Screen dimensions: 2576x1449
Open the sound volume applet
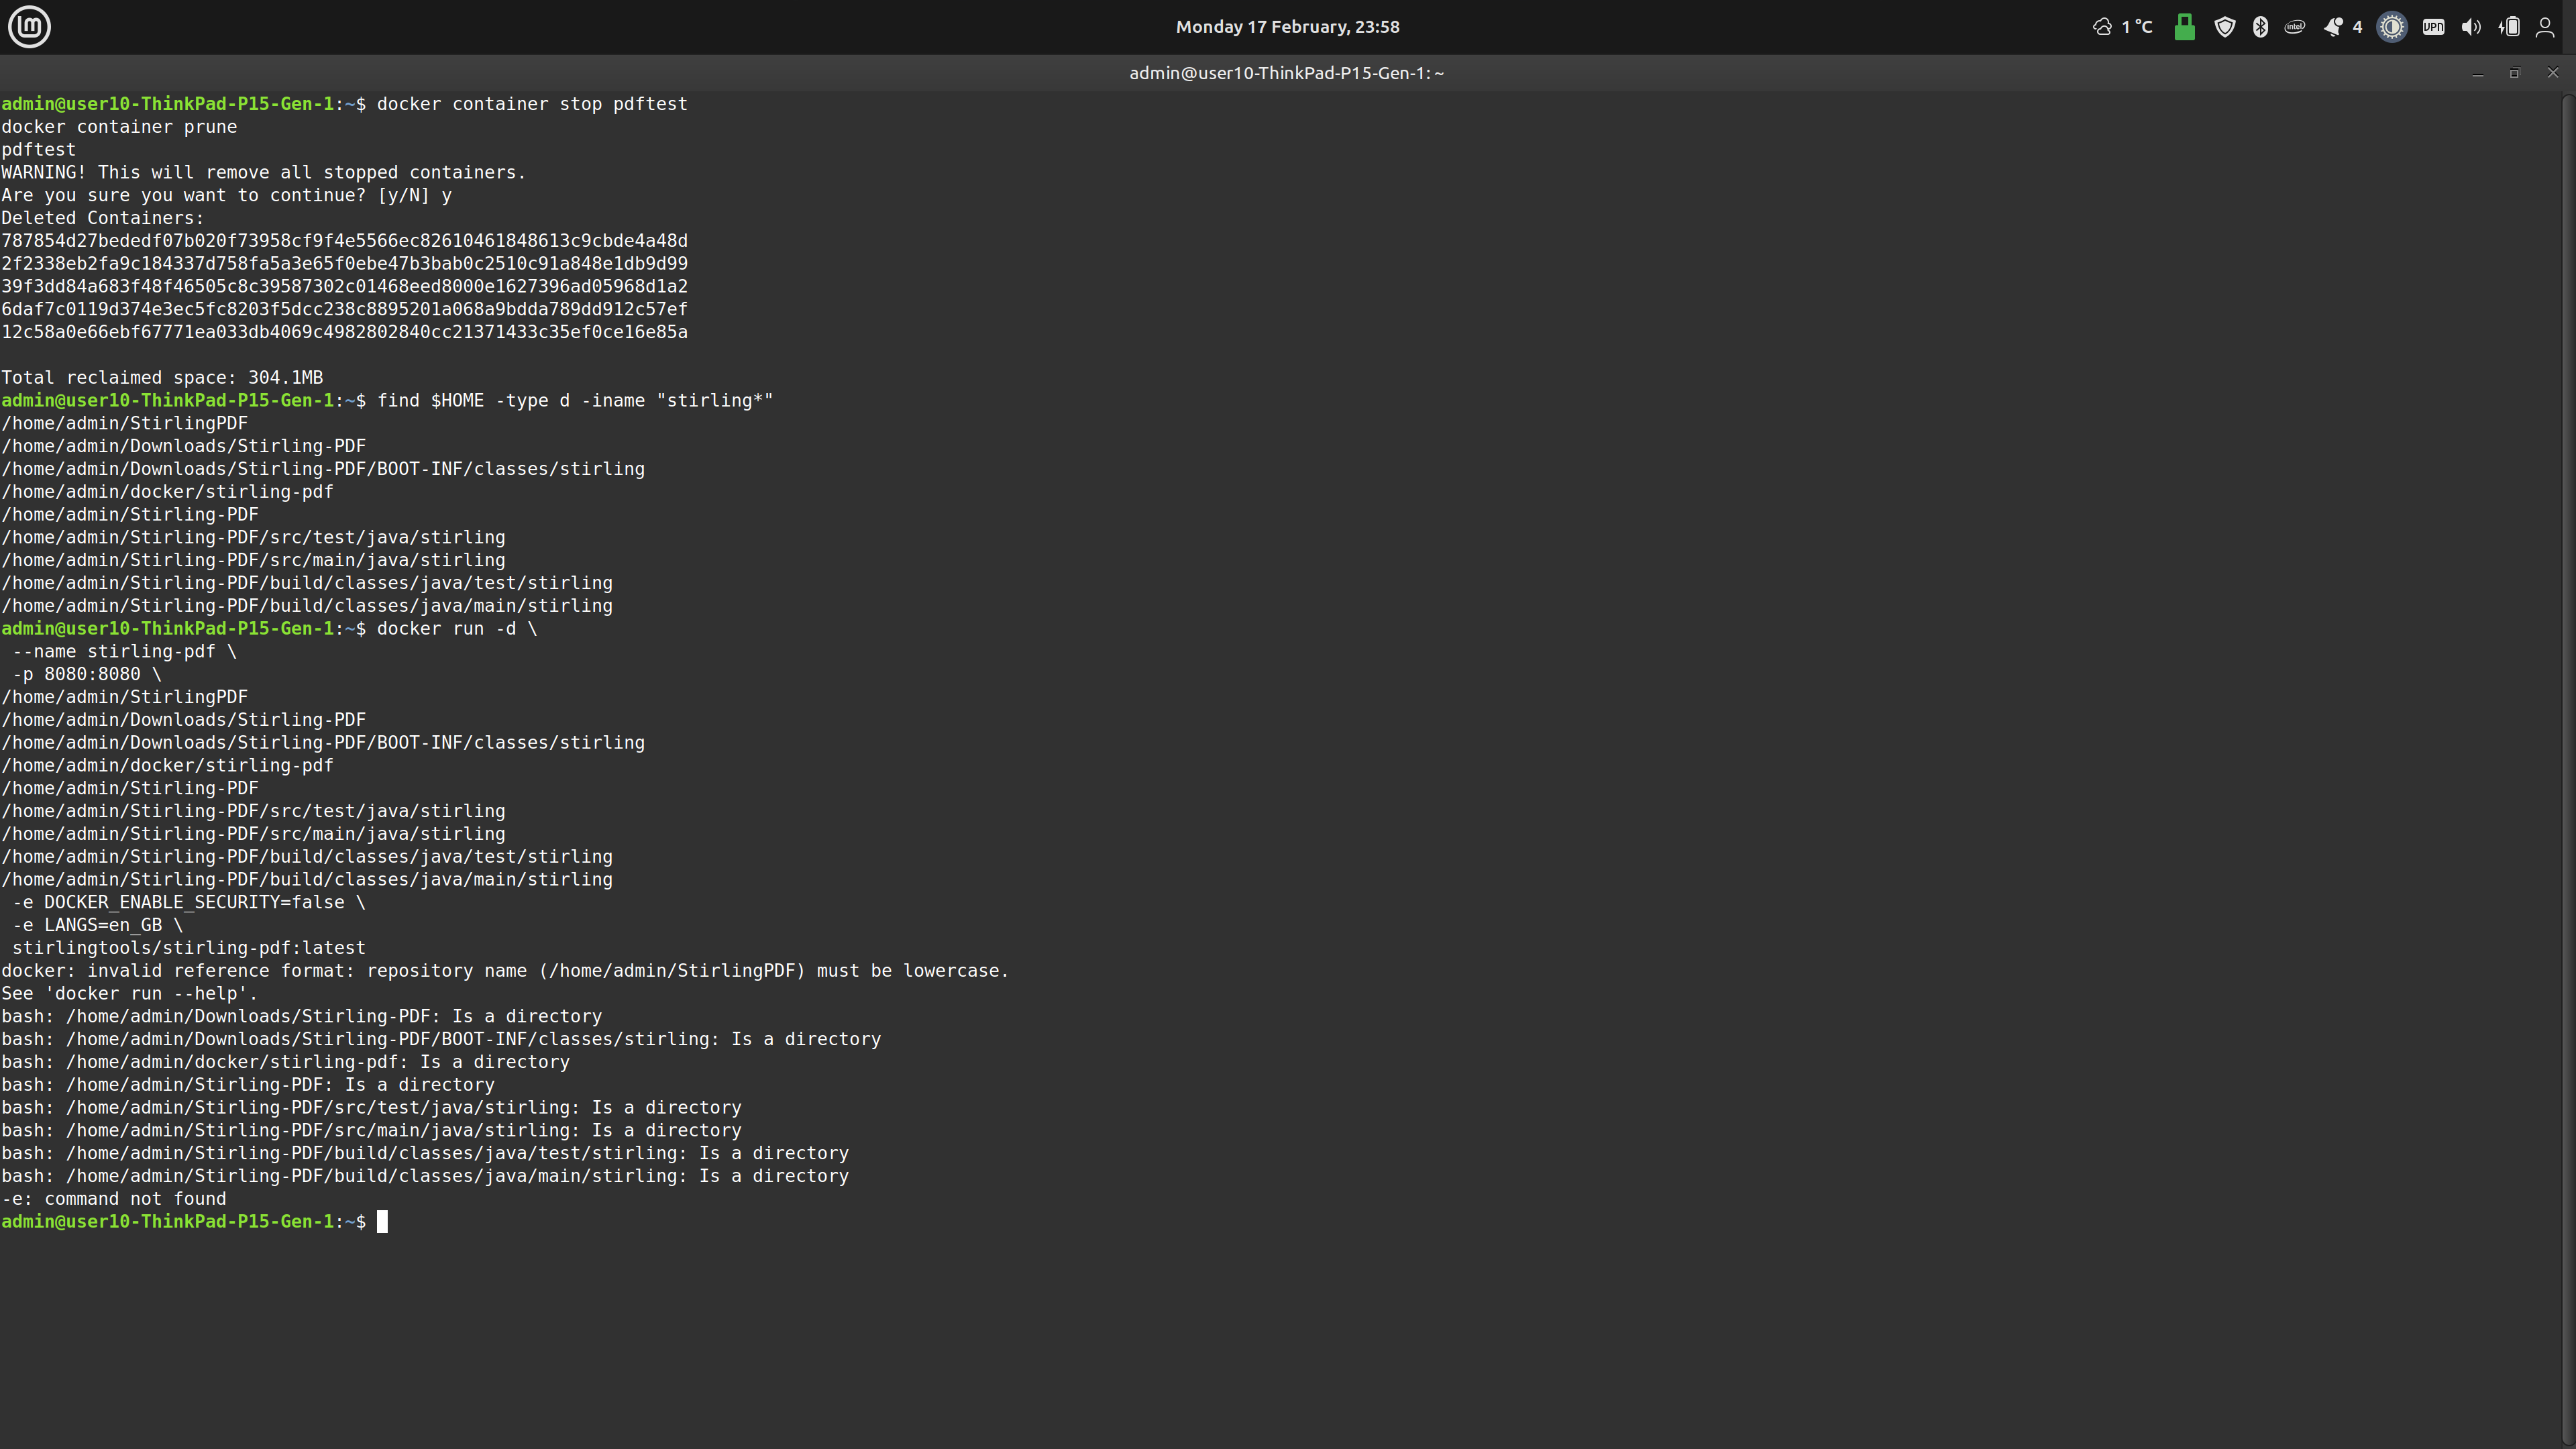coord(2471,27)
